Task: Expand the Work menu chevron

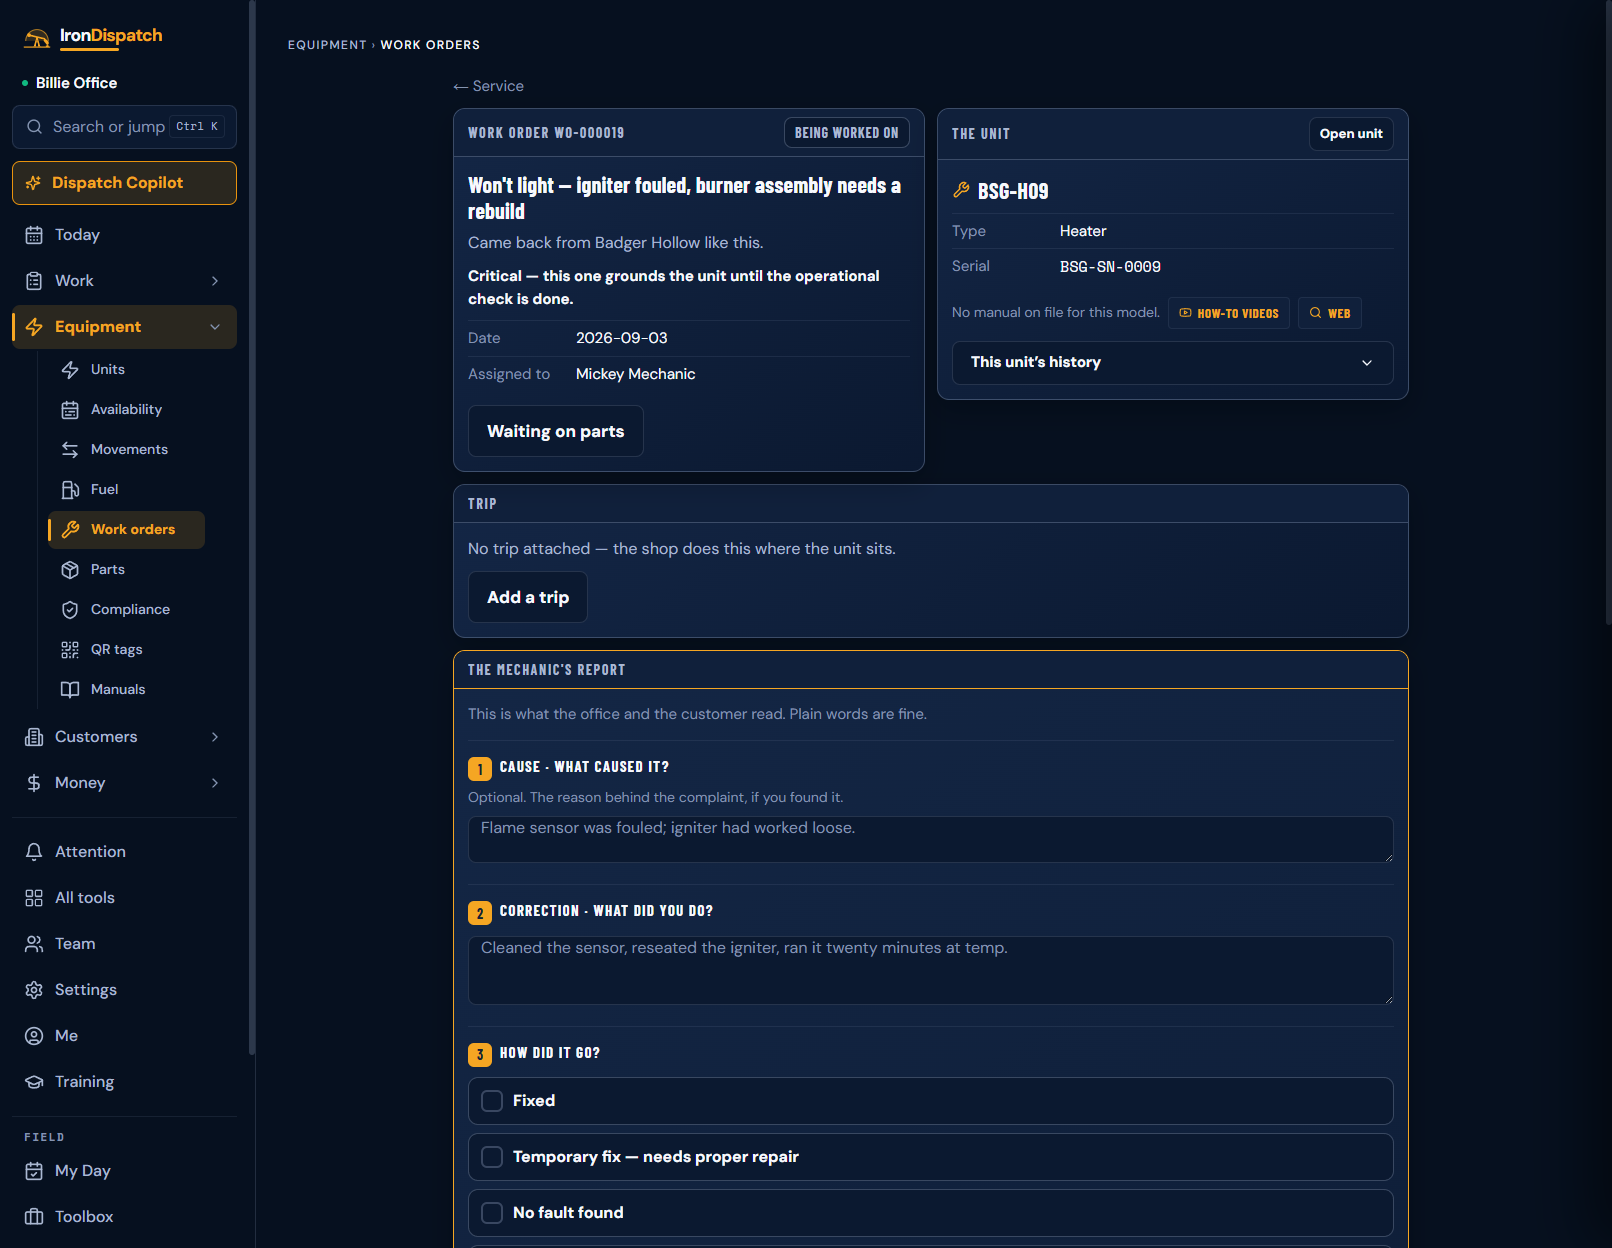Action: [x=215, y=281]
